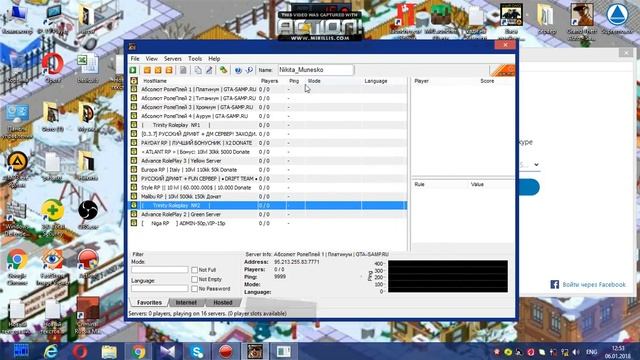Switch to the Hosted tab
This screenshot has height=360, width=640.
pos(223,302)
